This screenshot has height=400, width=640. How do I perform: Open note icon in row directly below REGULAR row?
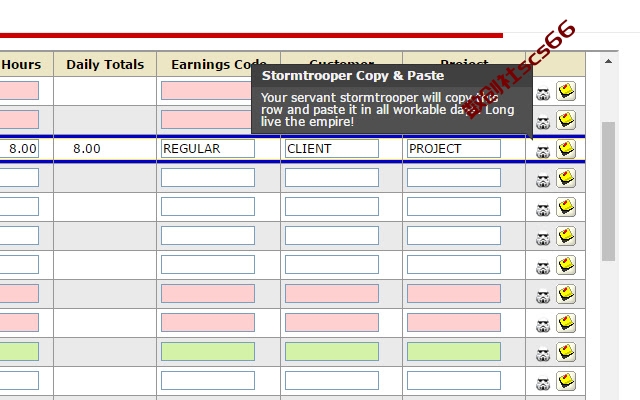[x=566, y=178]
